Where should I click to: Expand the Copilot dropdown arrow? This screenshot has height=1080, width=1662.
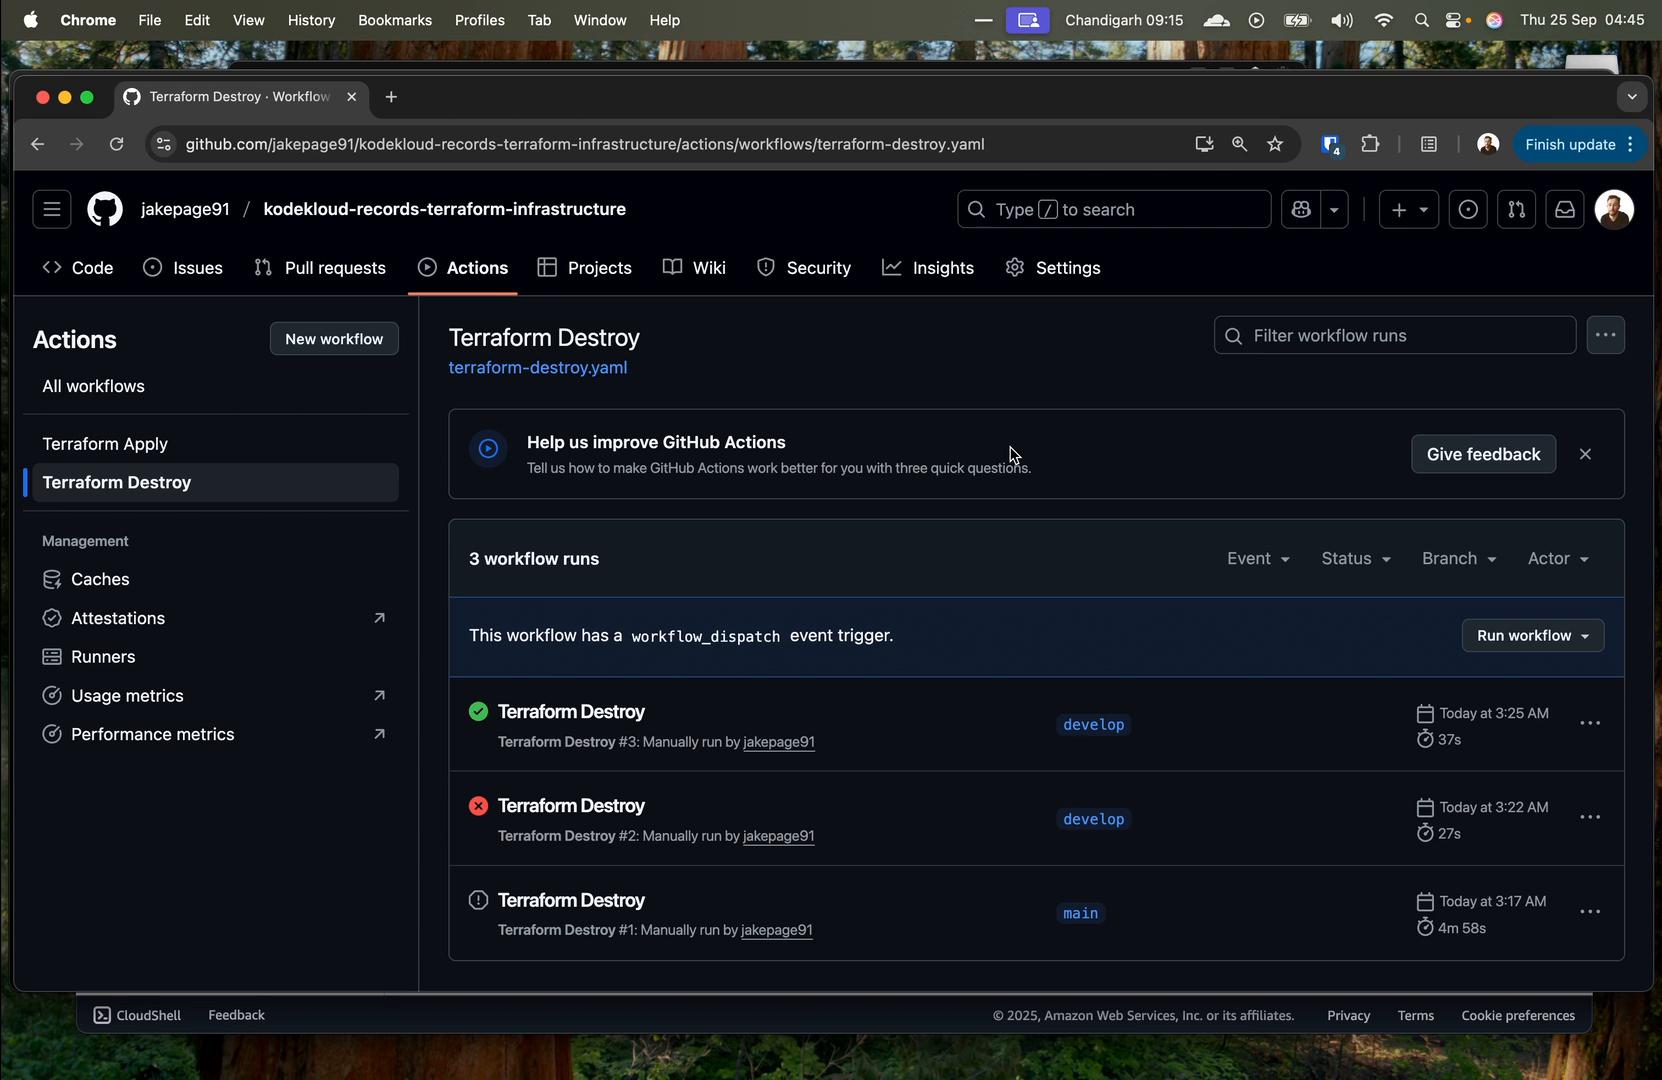point(1334,210)
